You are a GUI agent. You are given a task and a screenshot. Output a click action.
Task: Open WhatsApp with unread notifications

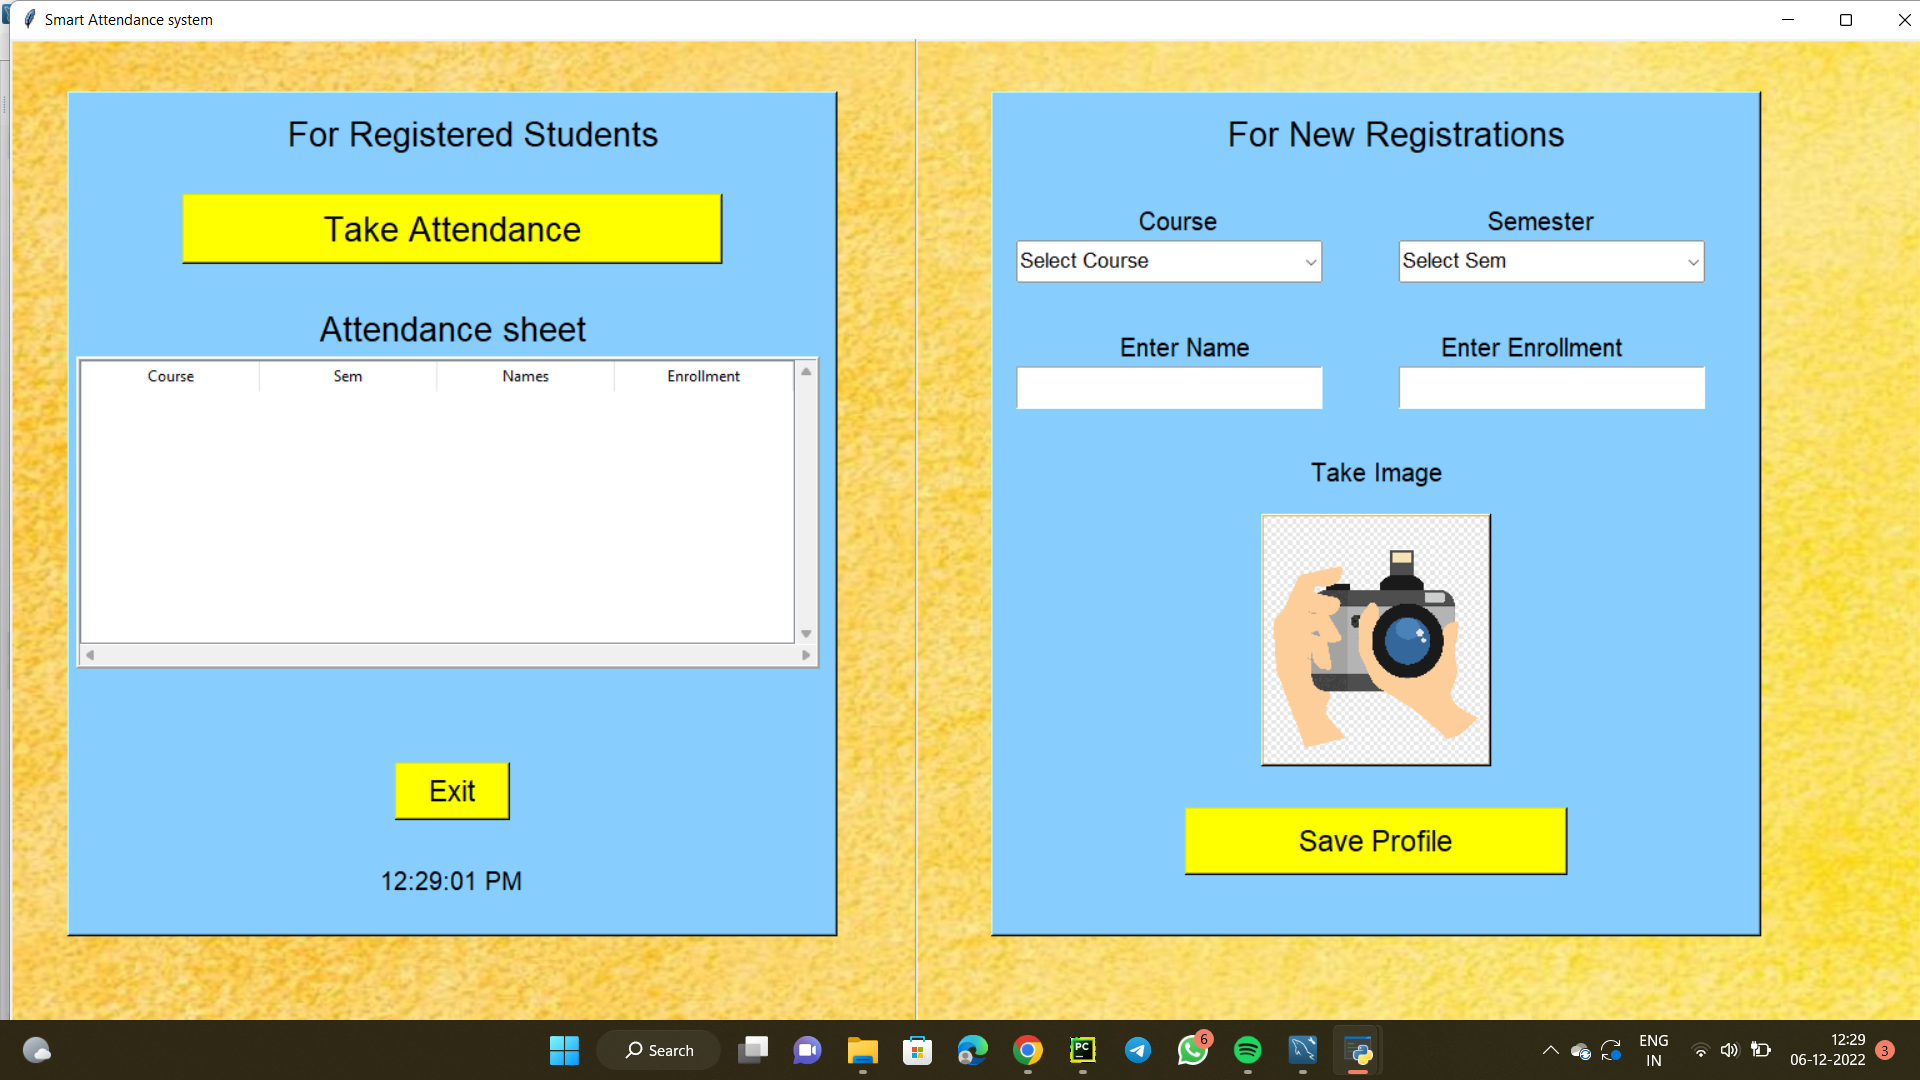point(1193,1050)
